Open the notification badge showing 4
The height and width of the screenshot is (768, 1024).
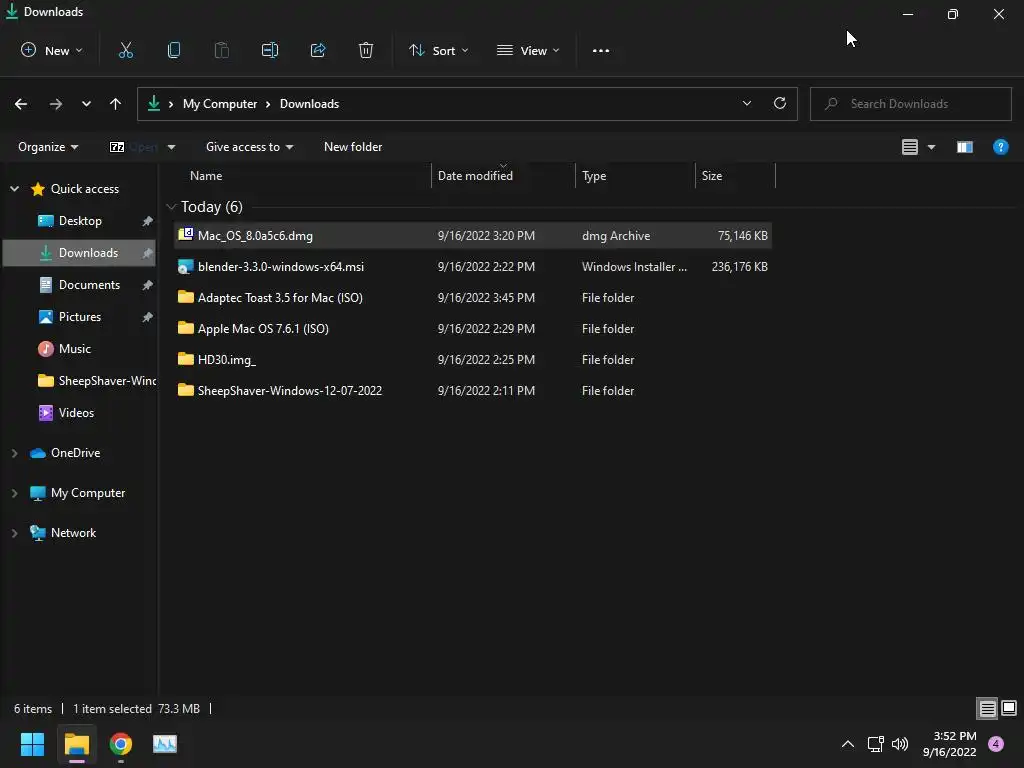pos(996,744)
